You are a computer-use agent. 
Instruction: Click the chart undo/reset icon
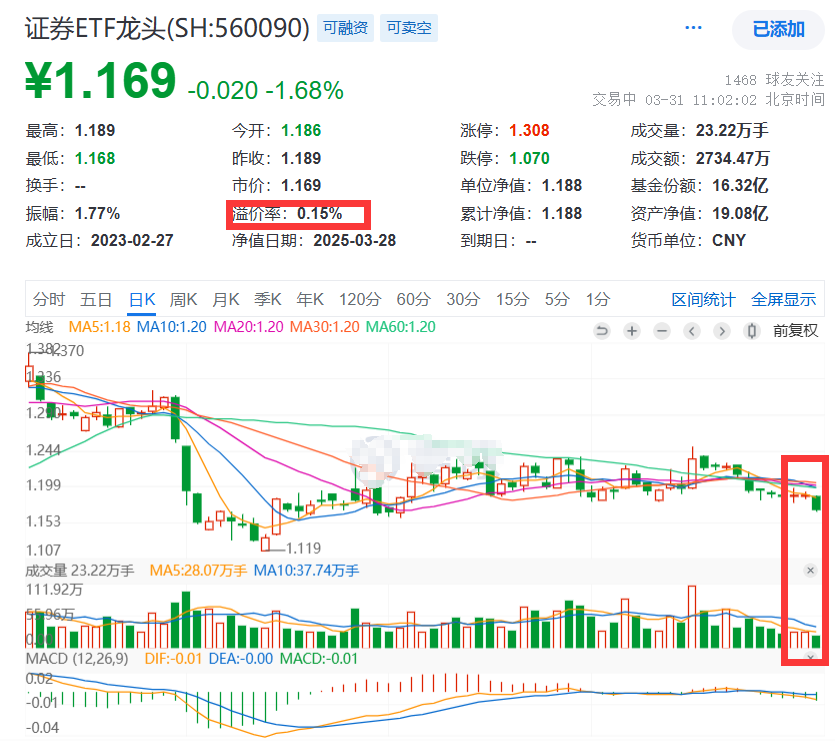[601, 330]
